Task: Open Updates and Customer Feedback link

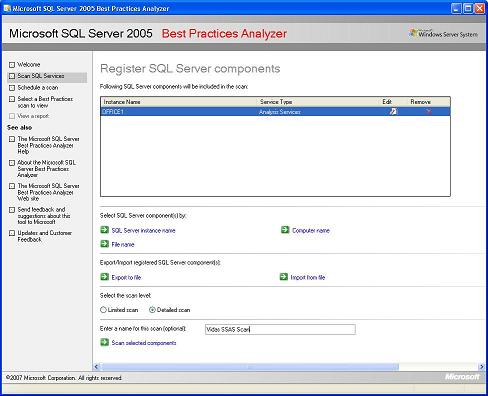Action: point(45,236)
